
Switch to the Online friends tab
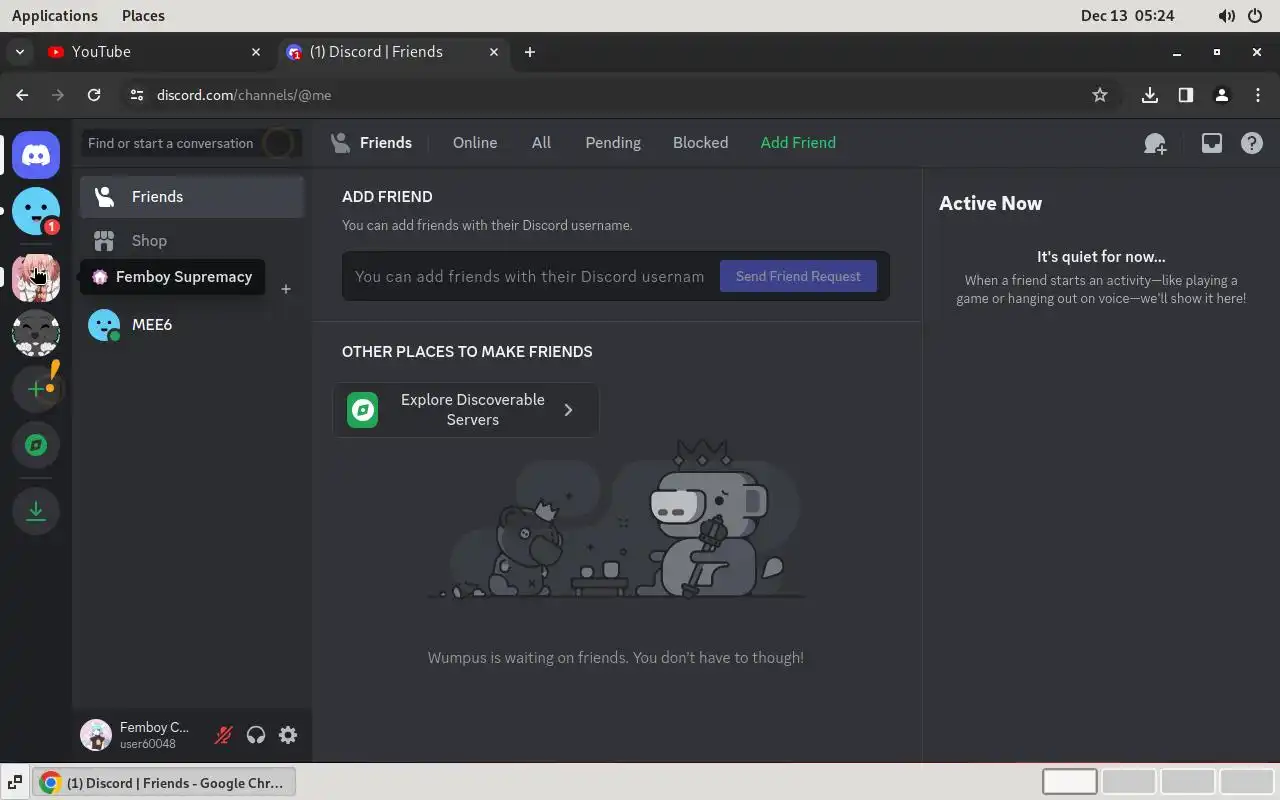pos(475,143)
